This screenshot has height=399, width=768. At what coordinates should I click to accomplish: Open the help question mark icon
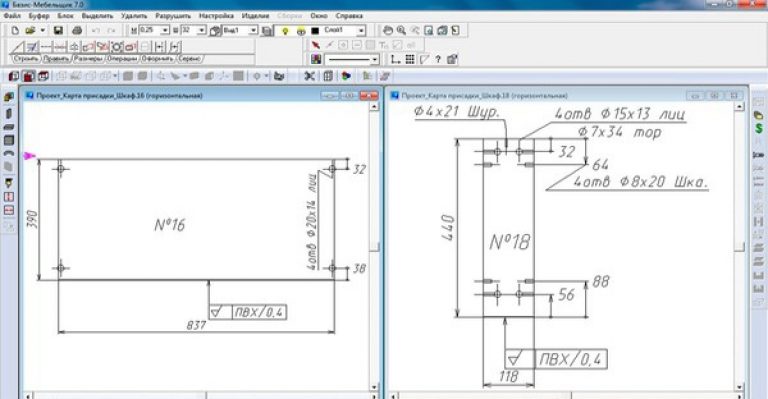pos(438,59)
